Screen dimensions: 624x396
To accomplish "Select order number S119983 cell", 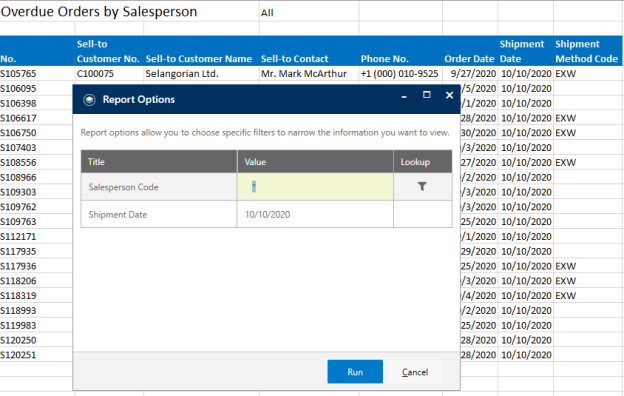I will (x=36, y=325).
